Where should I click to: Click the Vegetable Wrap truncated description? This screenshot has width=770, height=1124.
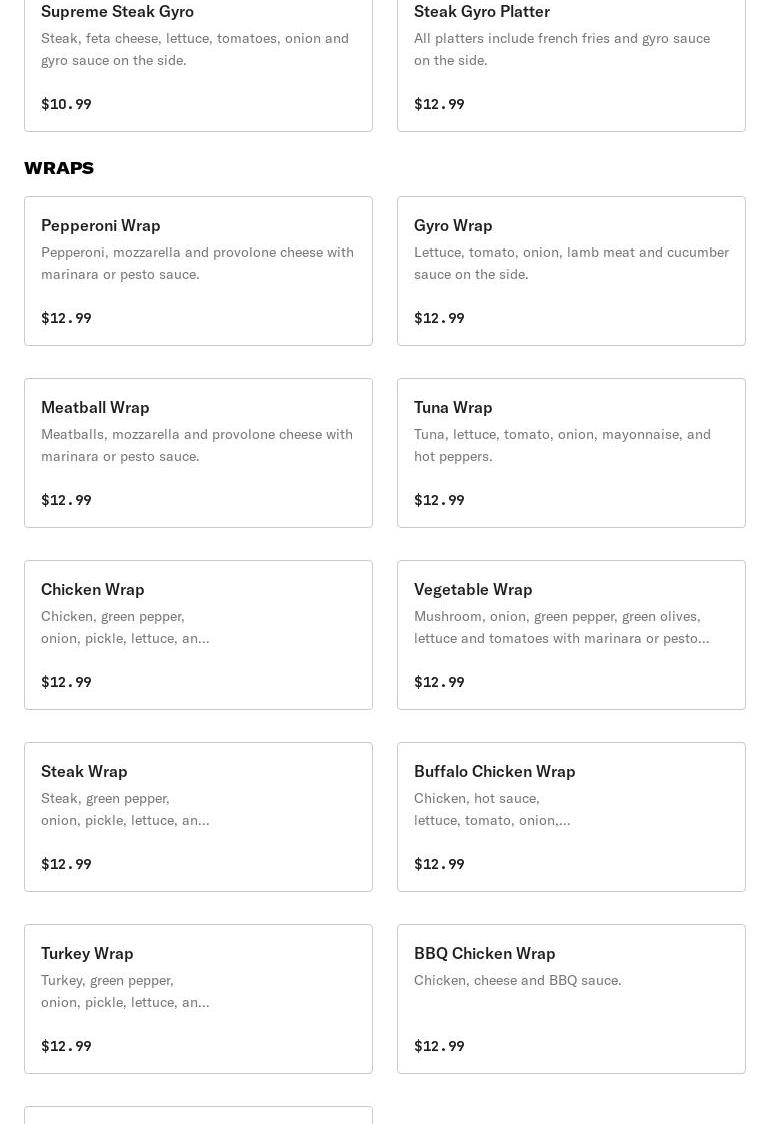point(561,627)
